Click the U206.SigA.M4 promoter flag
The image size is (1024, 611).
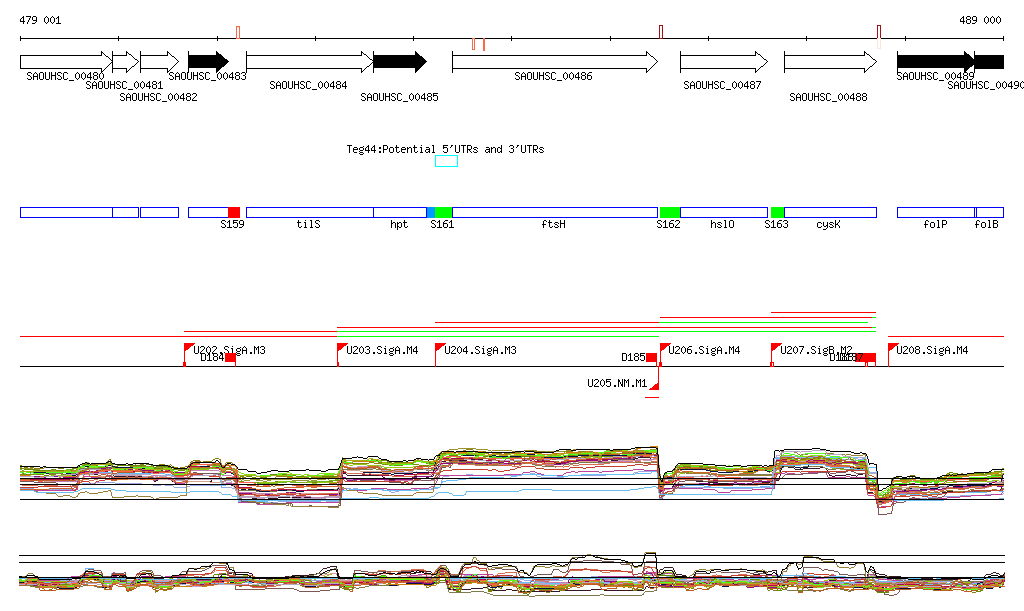[664, 349]
